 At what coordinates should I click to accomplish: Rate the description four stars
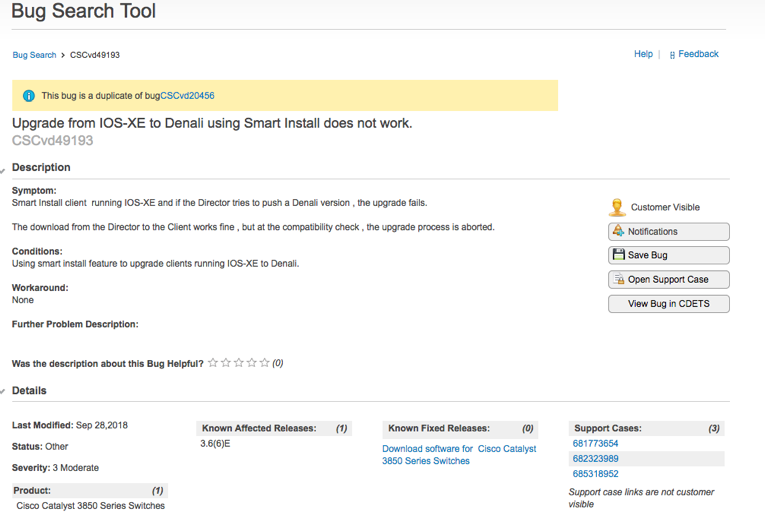251,363
